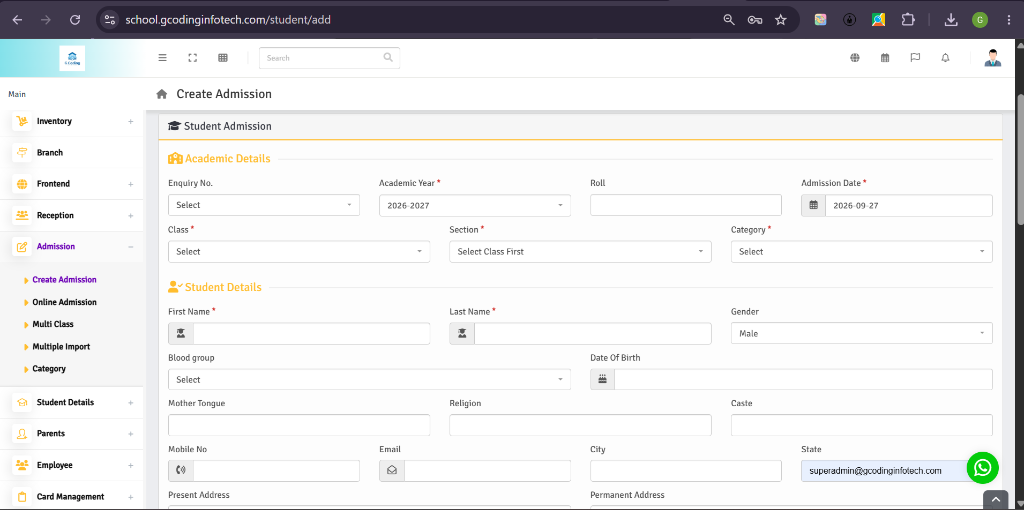Click the G Coding logo
The image size is (1024, 510).
(72, 58)
